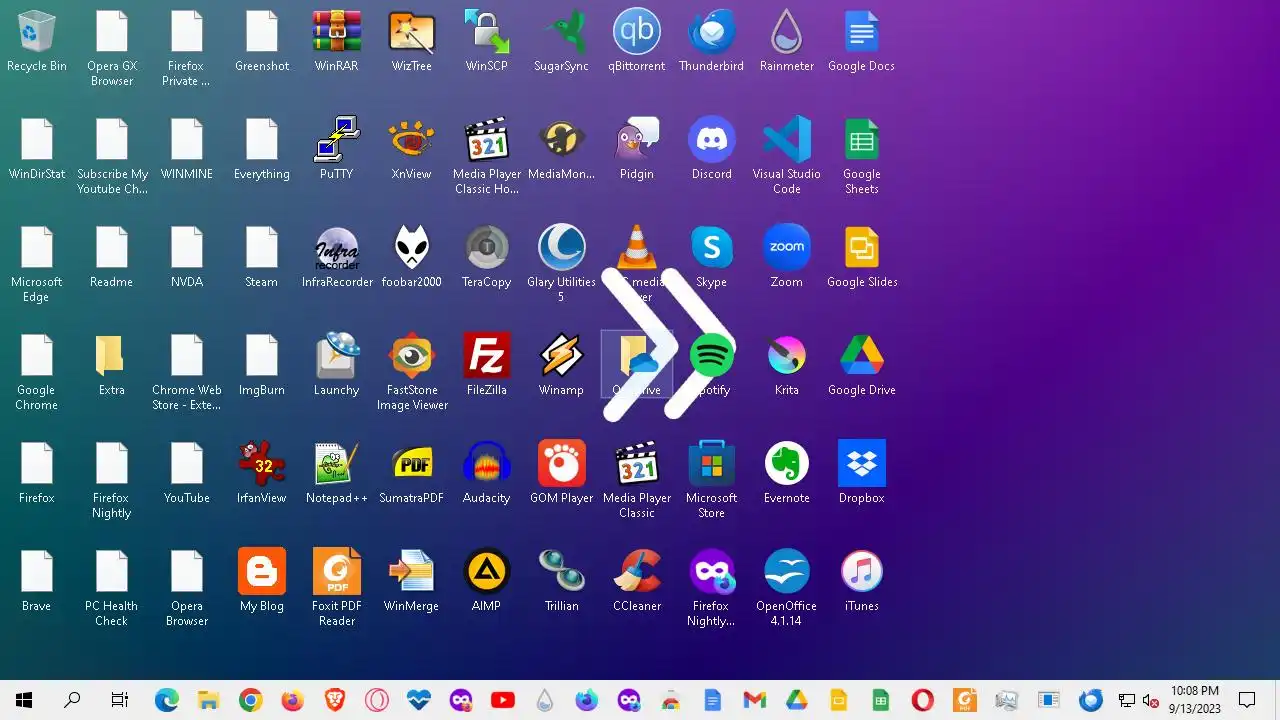This screenshot has width=1280, height=720.
Task: Open the TeraCopy desktop icon
Action: pyautogui.click(x=487, y=257)
